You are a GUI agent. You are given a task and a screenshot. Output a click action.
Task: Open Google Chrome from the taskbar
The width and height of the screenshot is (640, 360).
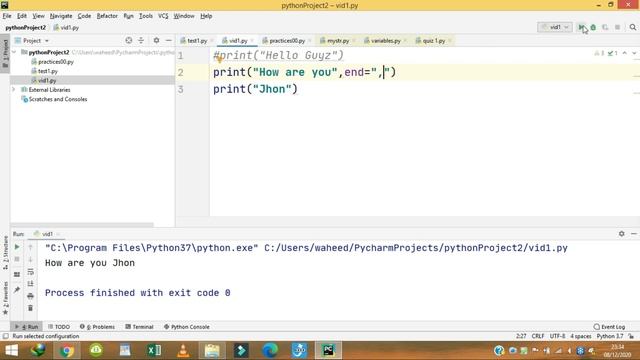click(67, 350)
